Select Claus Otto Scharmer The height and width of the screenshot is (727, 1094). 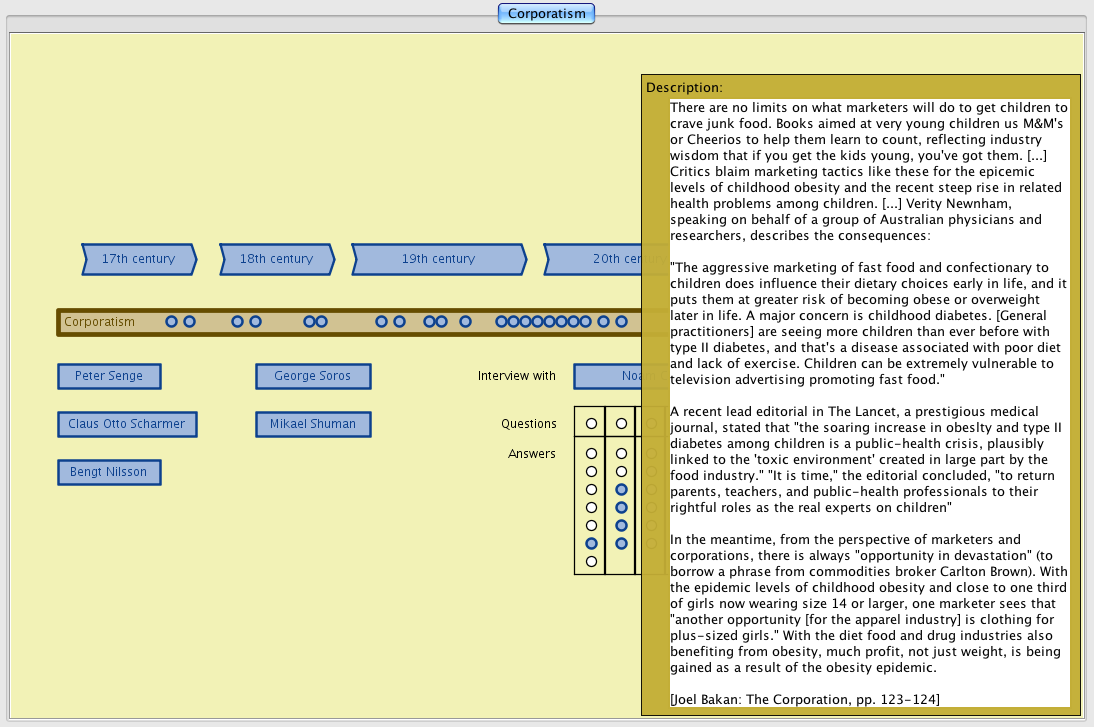pyautogui.click(x=127, y=424)
